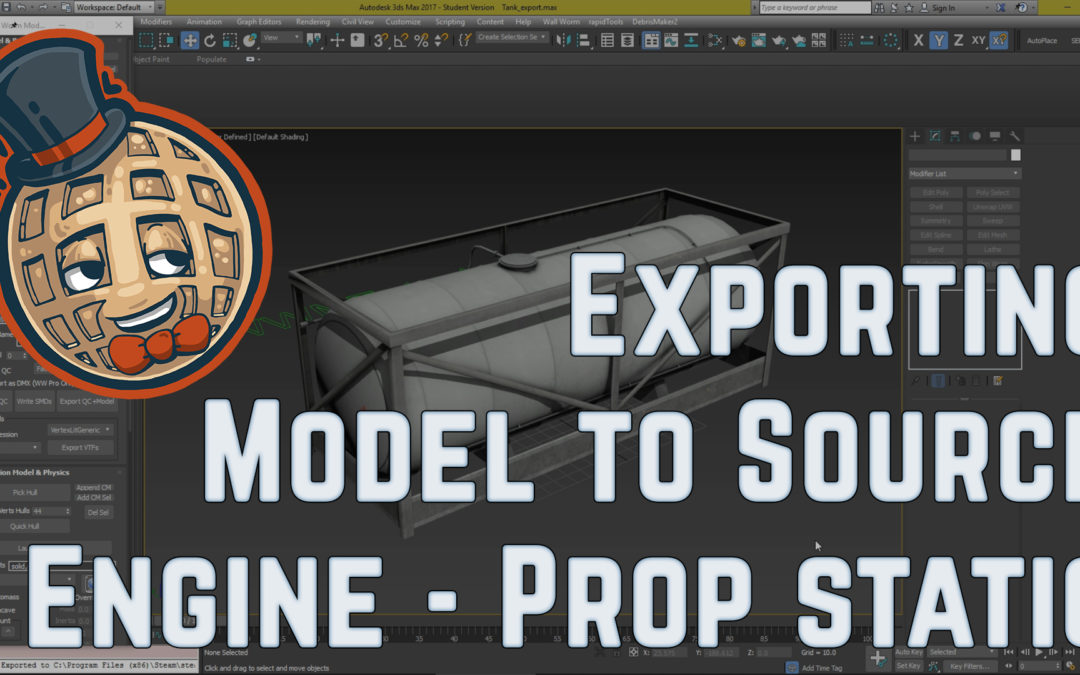
Task: Toggle the Auto Key button
Action: click(x=908, y=652)
